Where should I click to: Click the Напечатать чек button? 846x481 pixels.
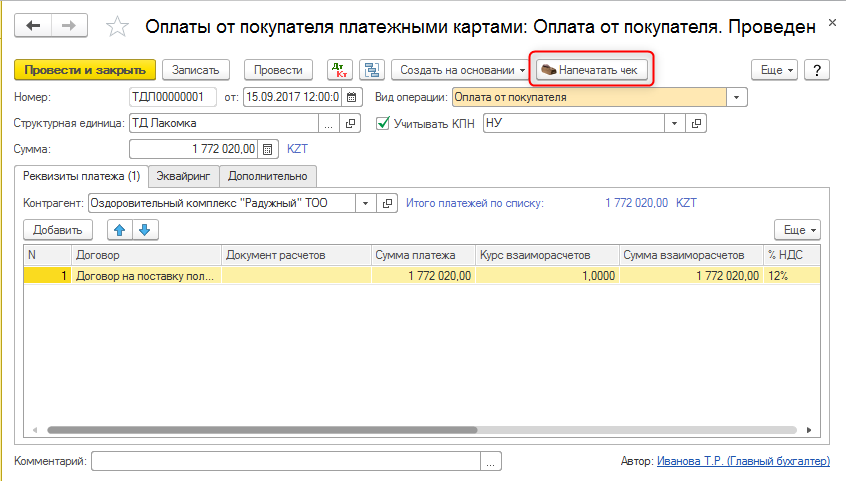pyautogui.click(x=593, y=70)
